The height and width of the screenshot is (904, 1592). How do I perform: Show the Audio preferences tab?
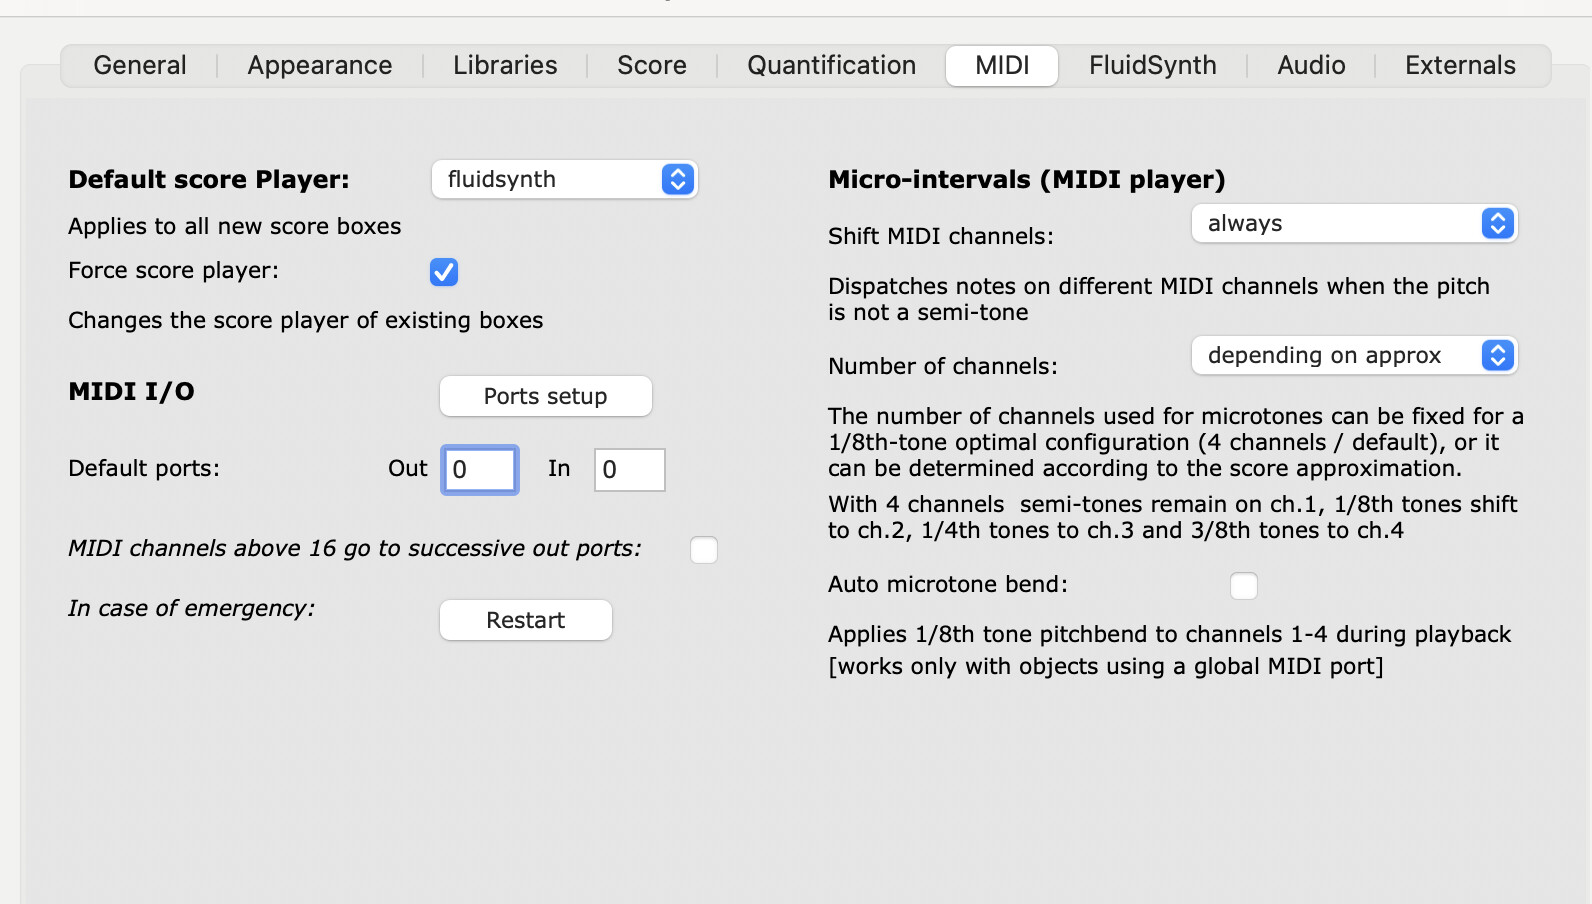(1311, 66)
